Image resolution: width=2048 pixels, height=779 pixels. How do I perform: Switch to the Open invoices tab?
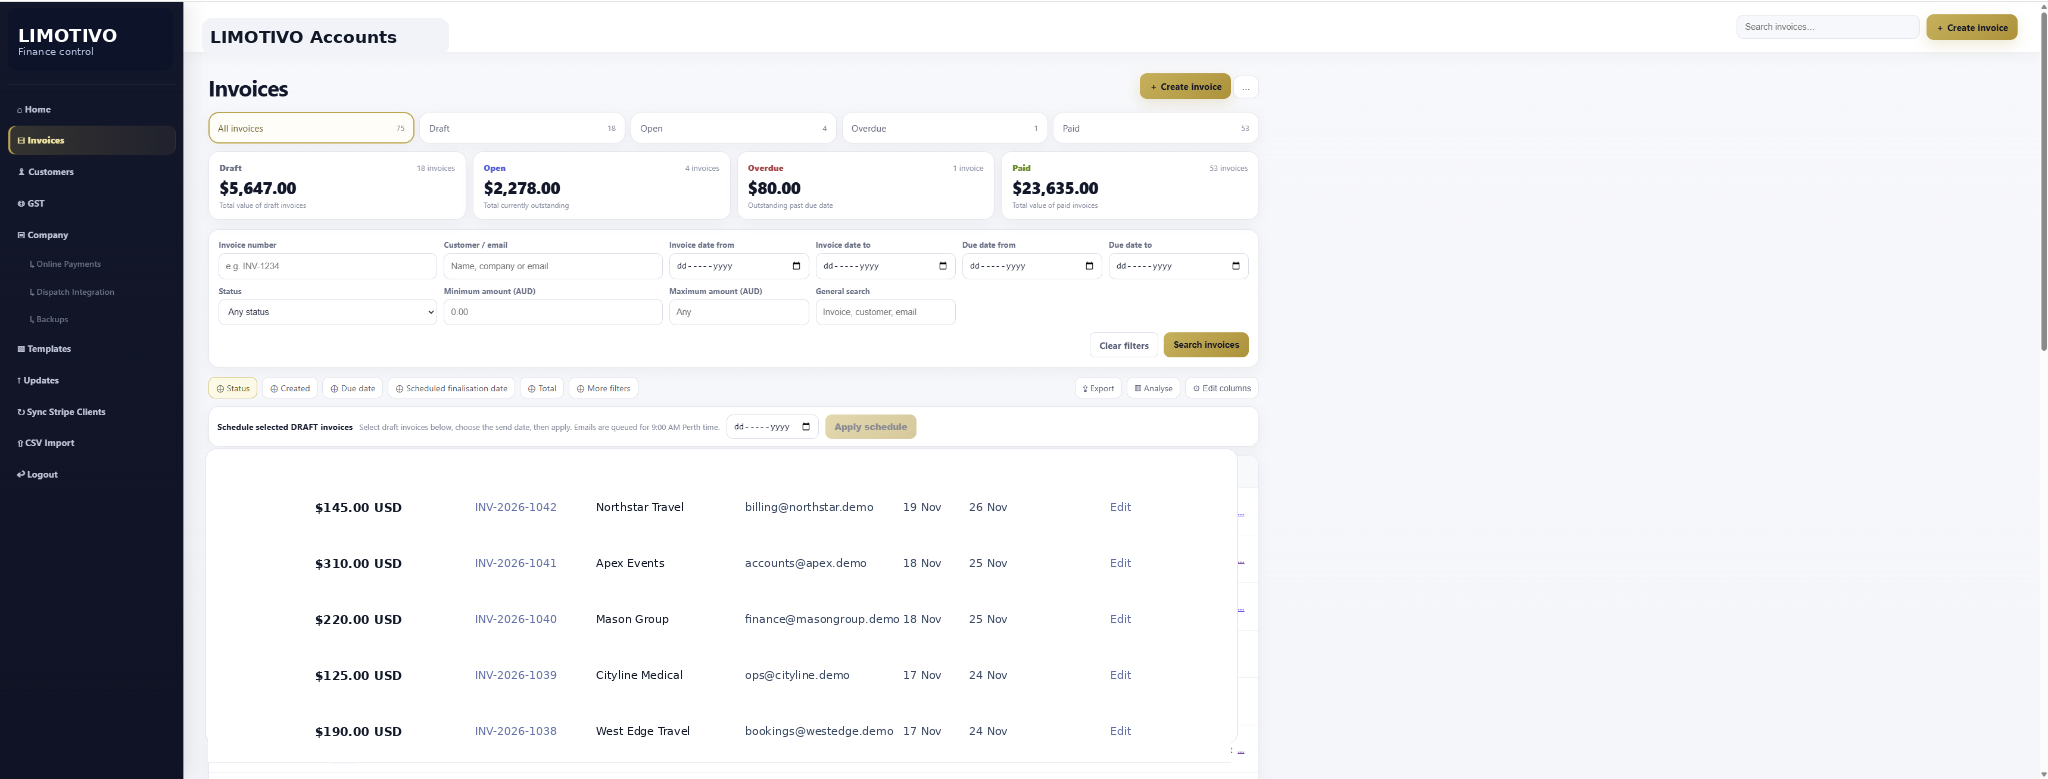(x=733, y=128)
